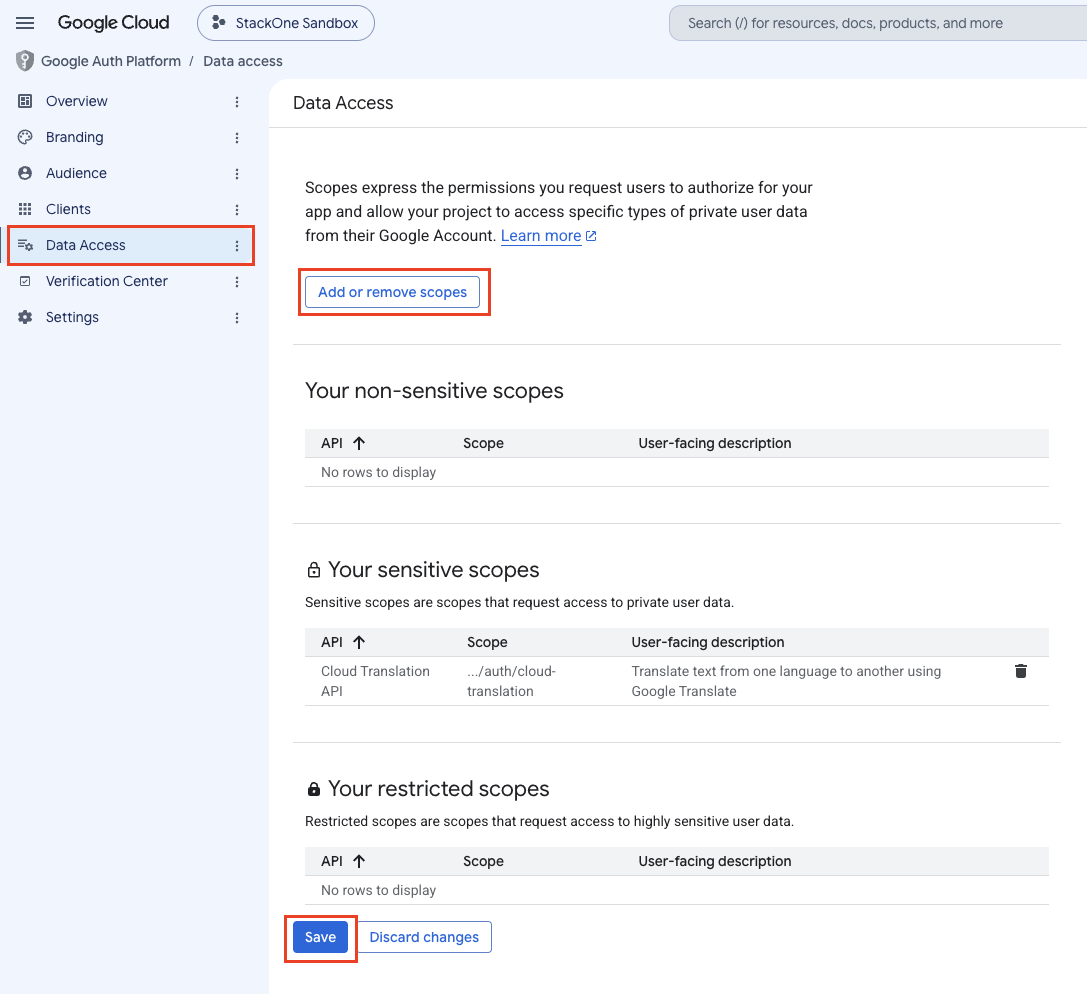Viewport: 1087px width, 994px height.
Task: Click the Branding palette icon
Action: pyautogui.click(x=25, y=137)
